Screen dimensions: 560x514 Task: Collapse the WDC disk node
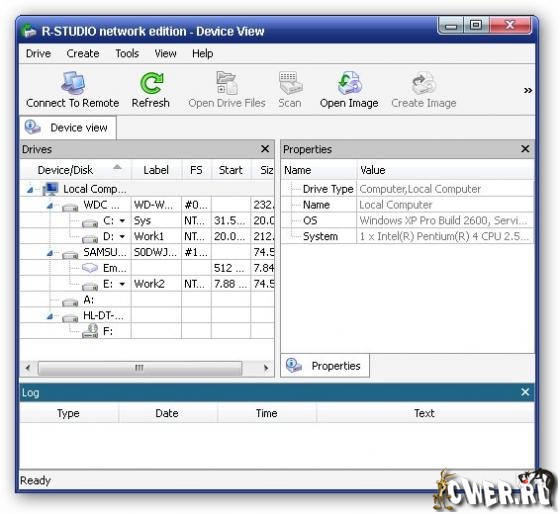pos(50,206)
